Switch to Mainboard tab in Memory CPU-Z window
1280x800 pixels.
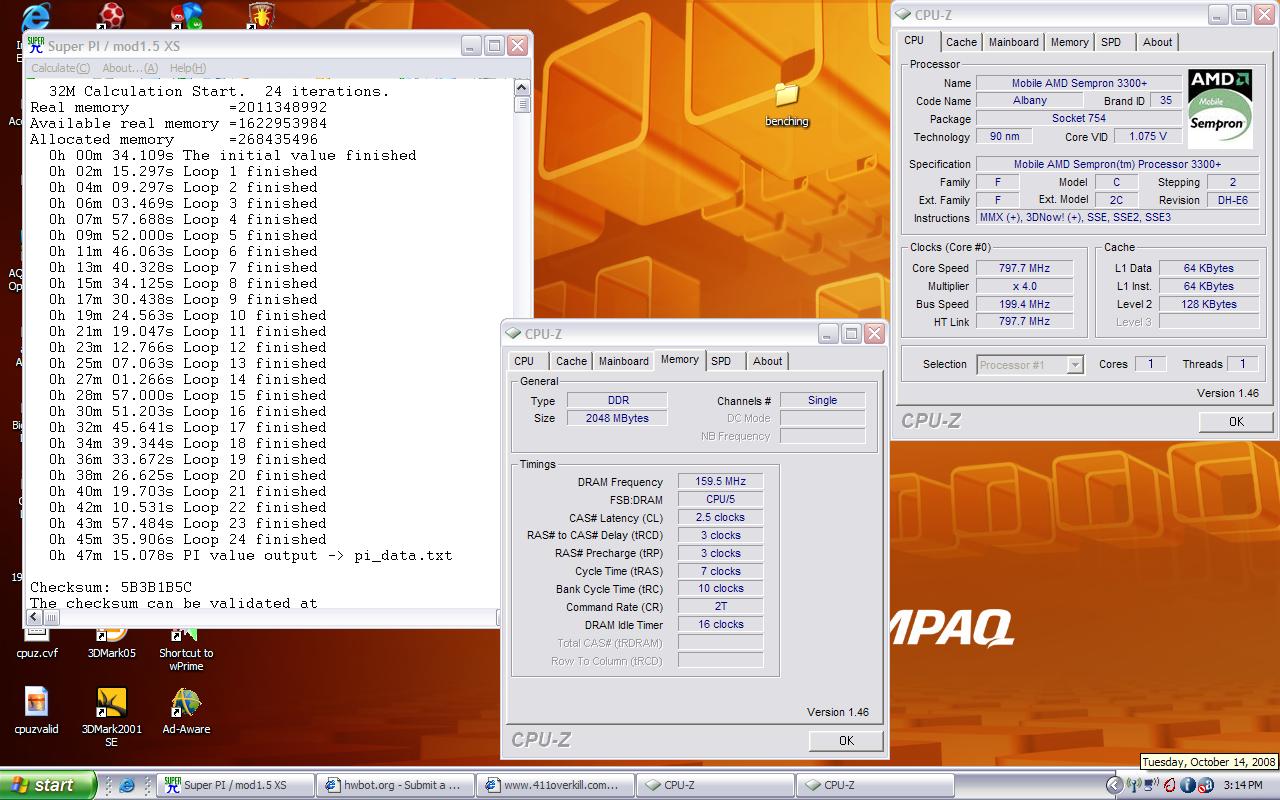(x=624, y=361)
